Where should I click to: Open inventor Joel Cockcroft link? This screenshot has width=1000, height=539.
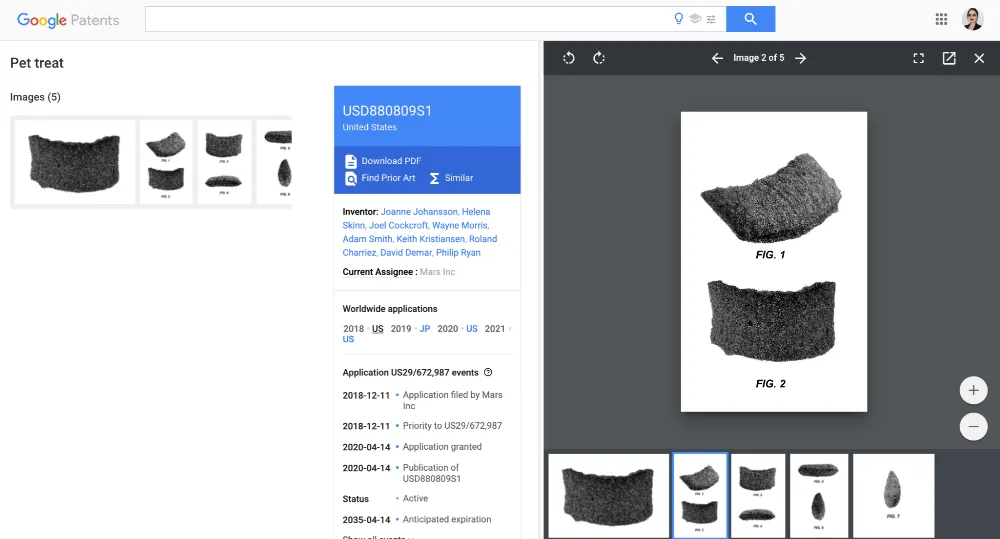tap(399, 225)
